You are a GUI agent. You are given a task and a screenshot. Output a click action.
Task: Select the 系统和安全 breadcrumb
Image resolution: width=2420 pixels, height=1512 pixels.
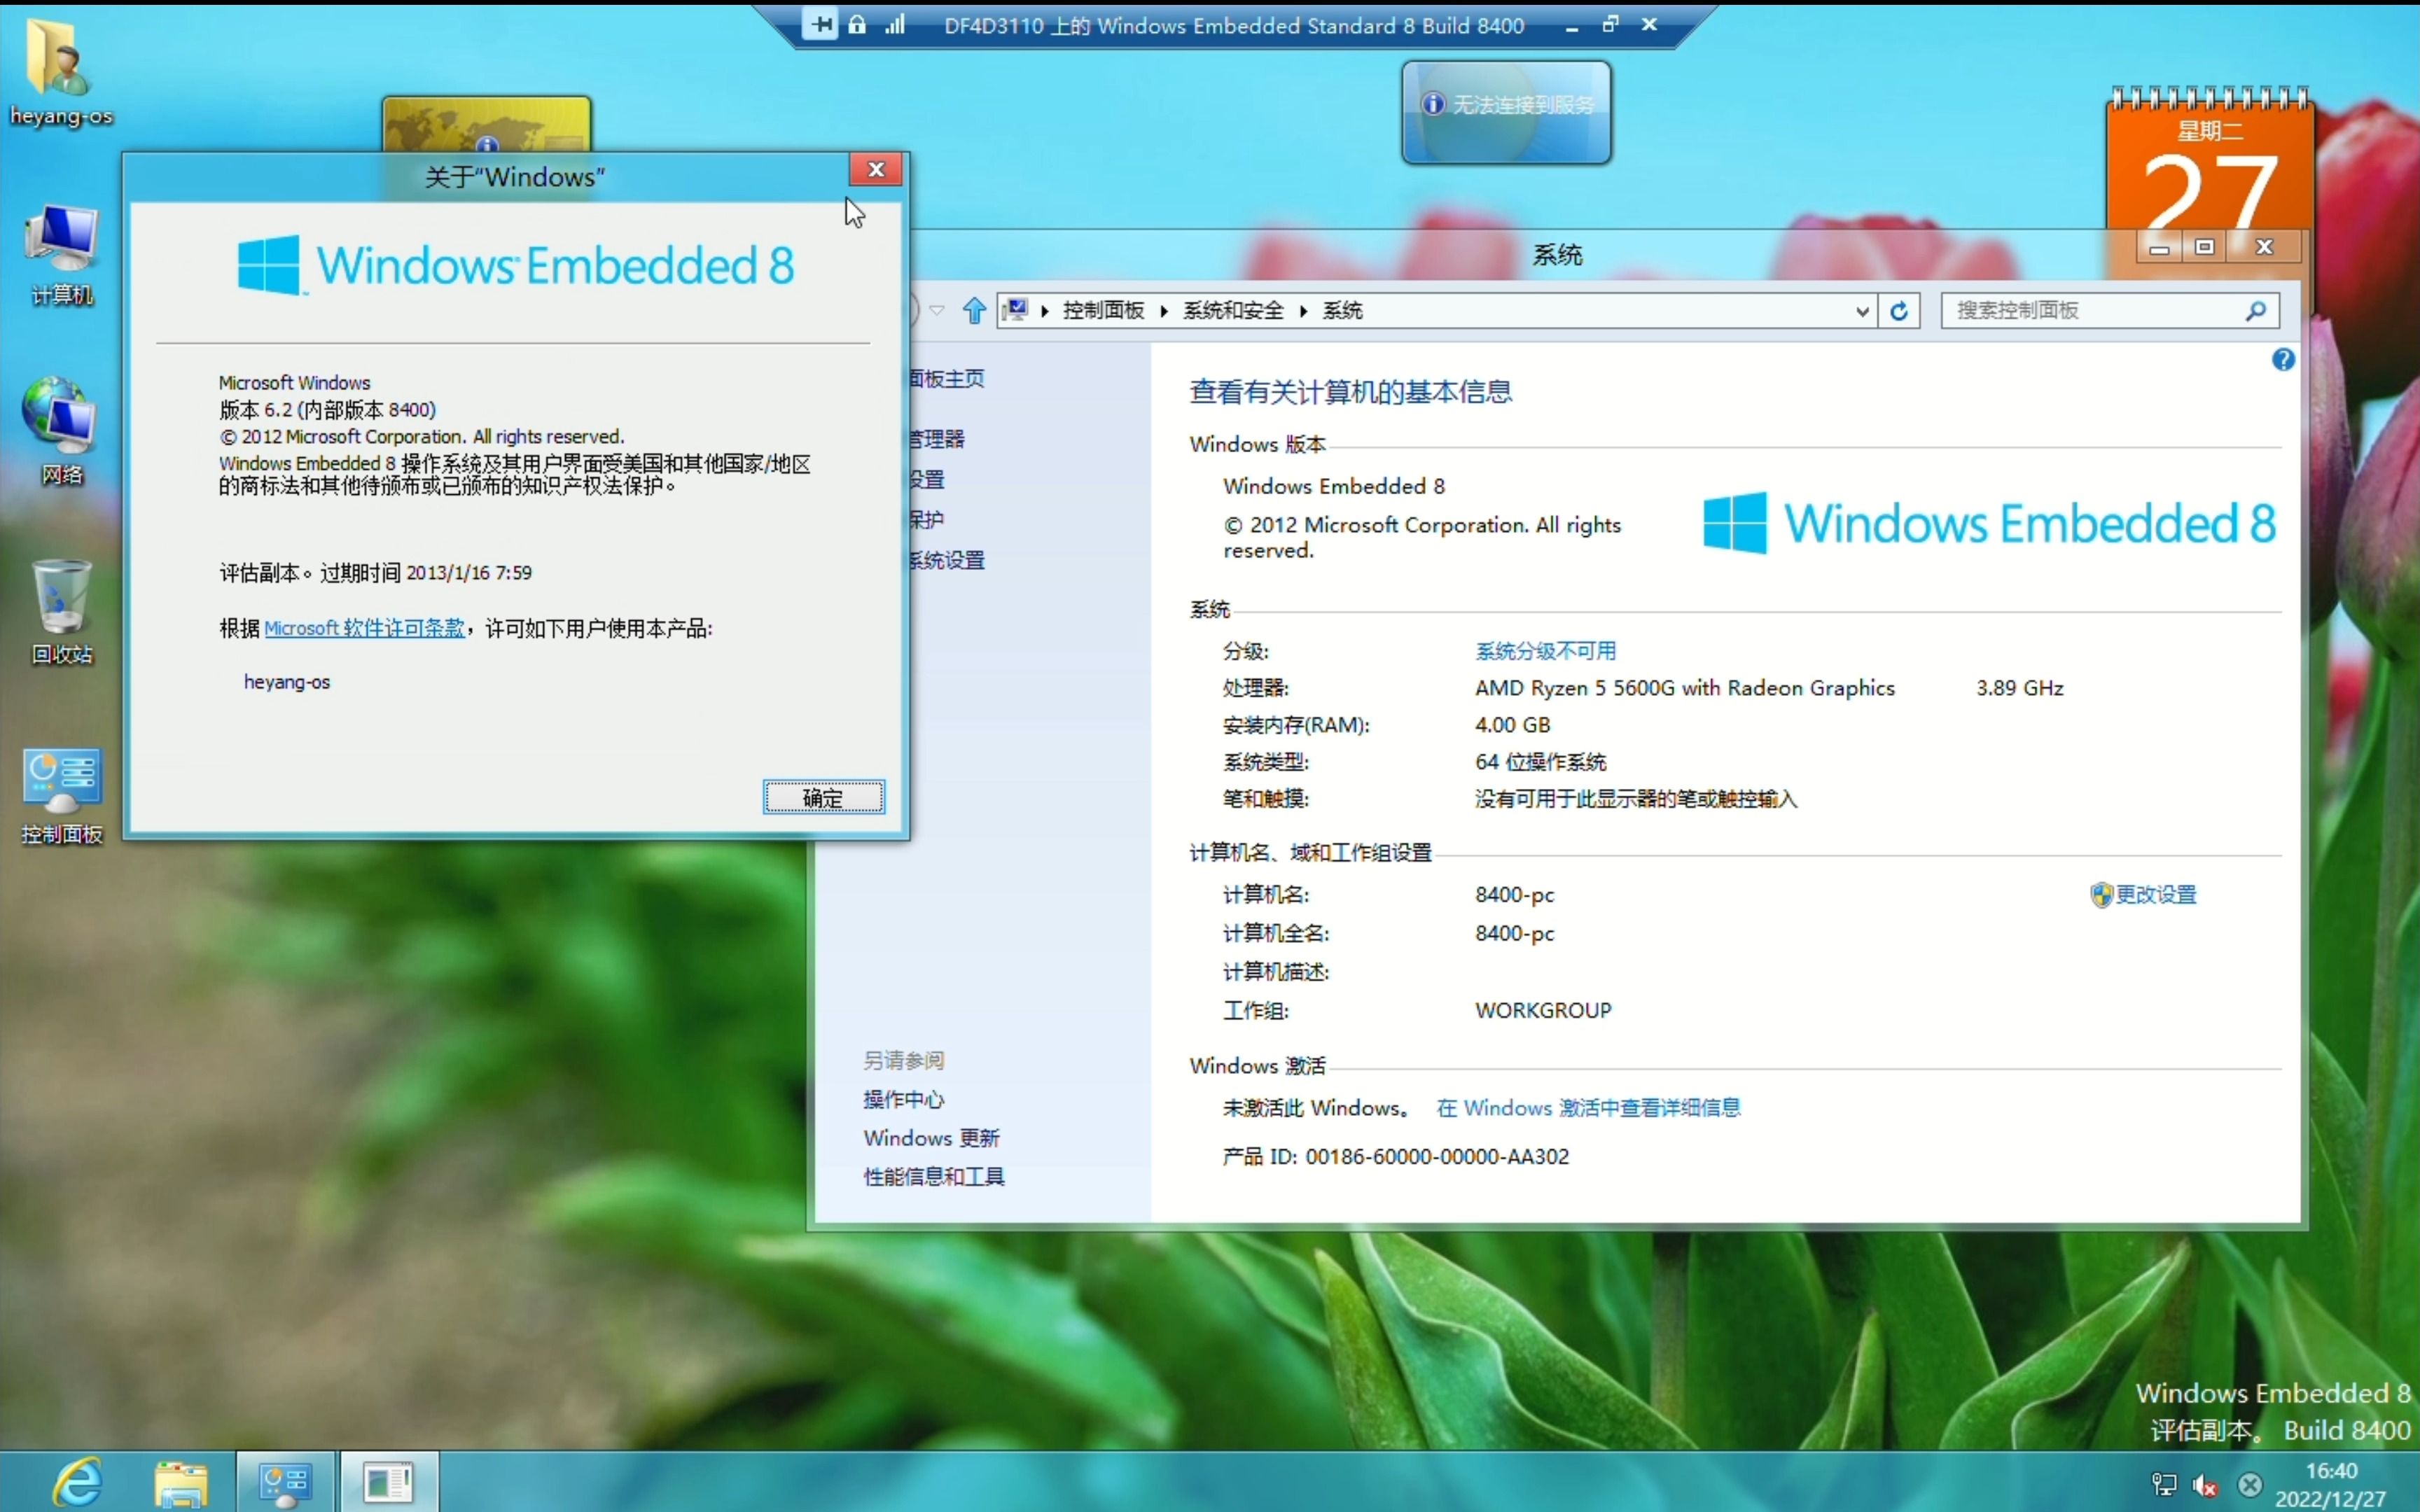coord(1233,310)
